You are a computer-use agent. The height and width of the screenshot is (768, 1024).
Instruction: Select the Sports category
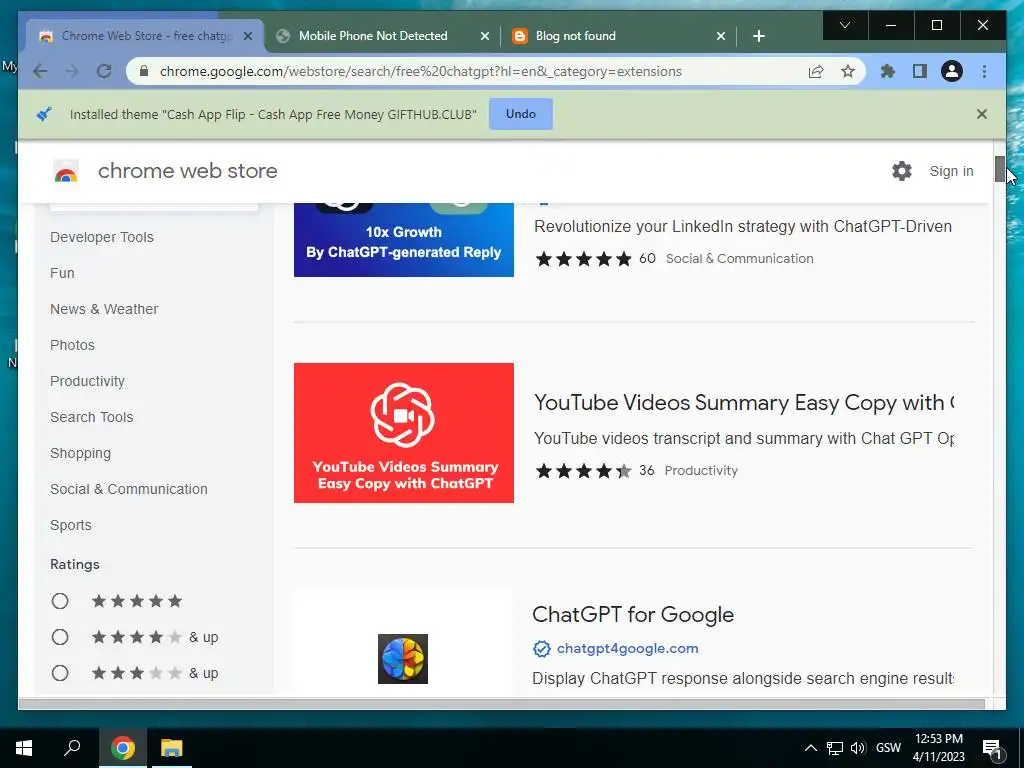point(71,525)
